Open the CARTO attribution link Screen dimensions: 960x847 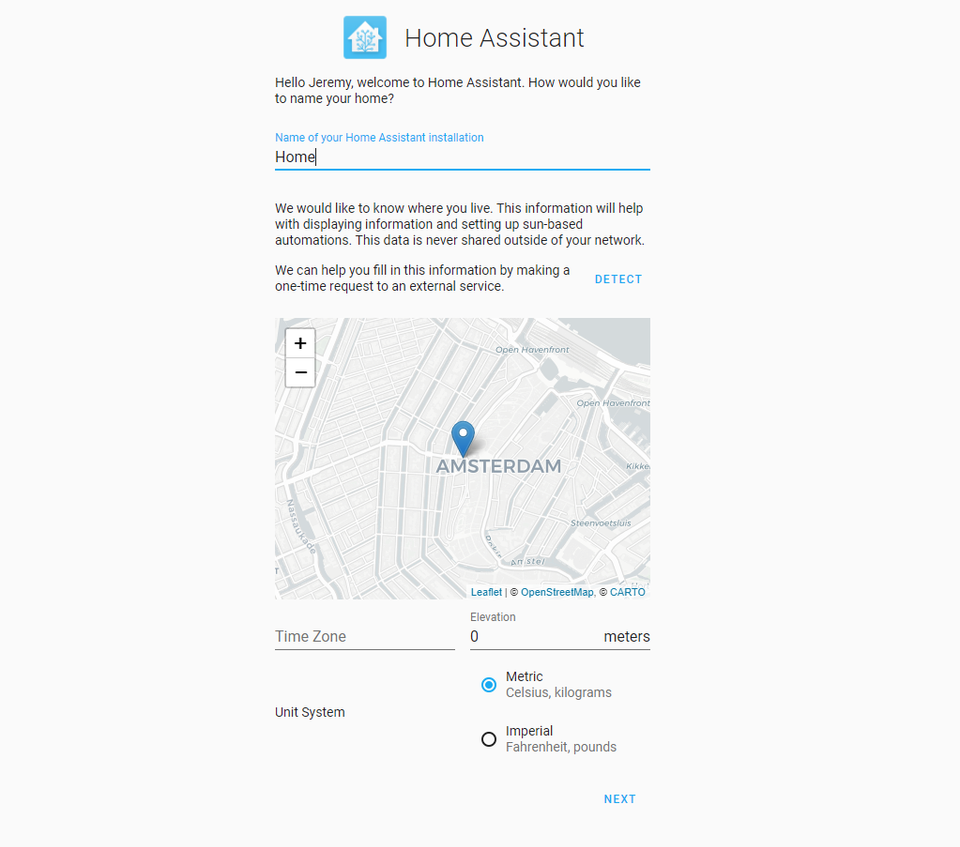627,592
